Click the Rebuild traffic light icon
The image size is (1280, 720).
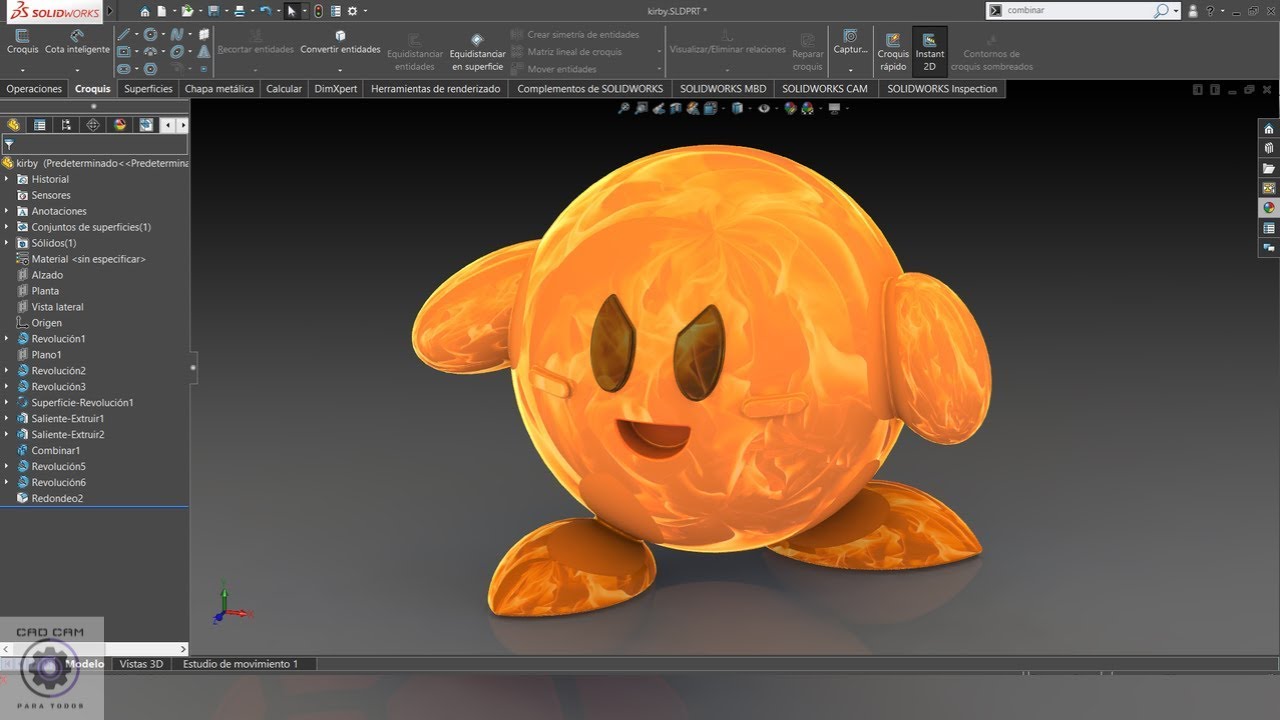click(318, 11)
